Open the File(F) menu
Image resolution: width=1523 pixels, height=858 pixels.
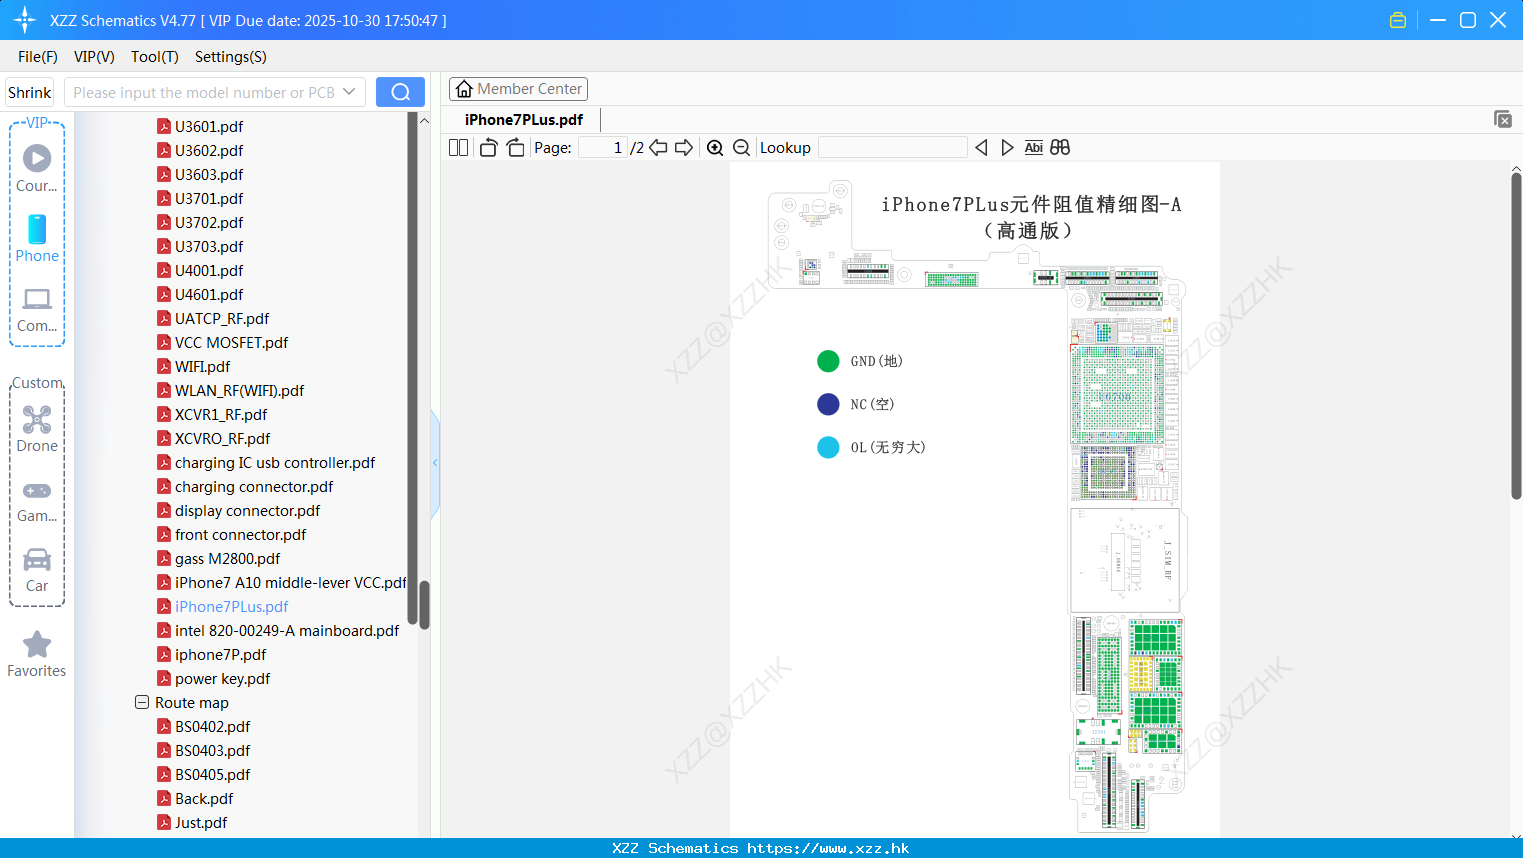point(38,57)
